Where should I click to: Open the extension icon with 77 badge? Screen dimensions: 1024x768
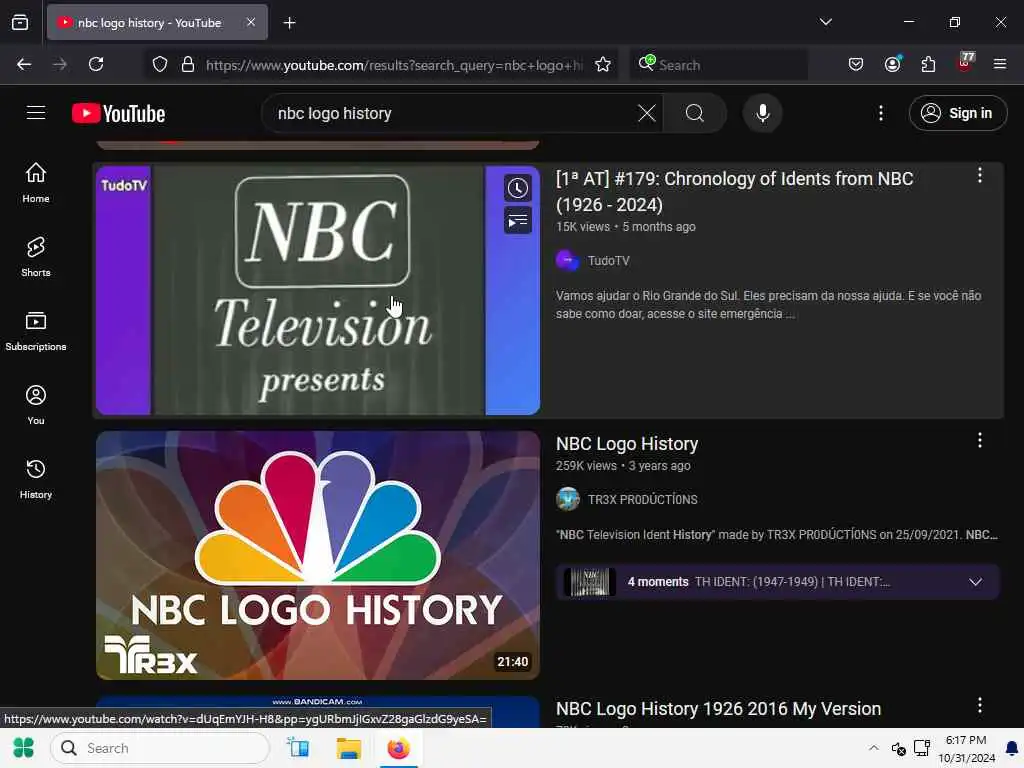pos(965,63)
